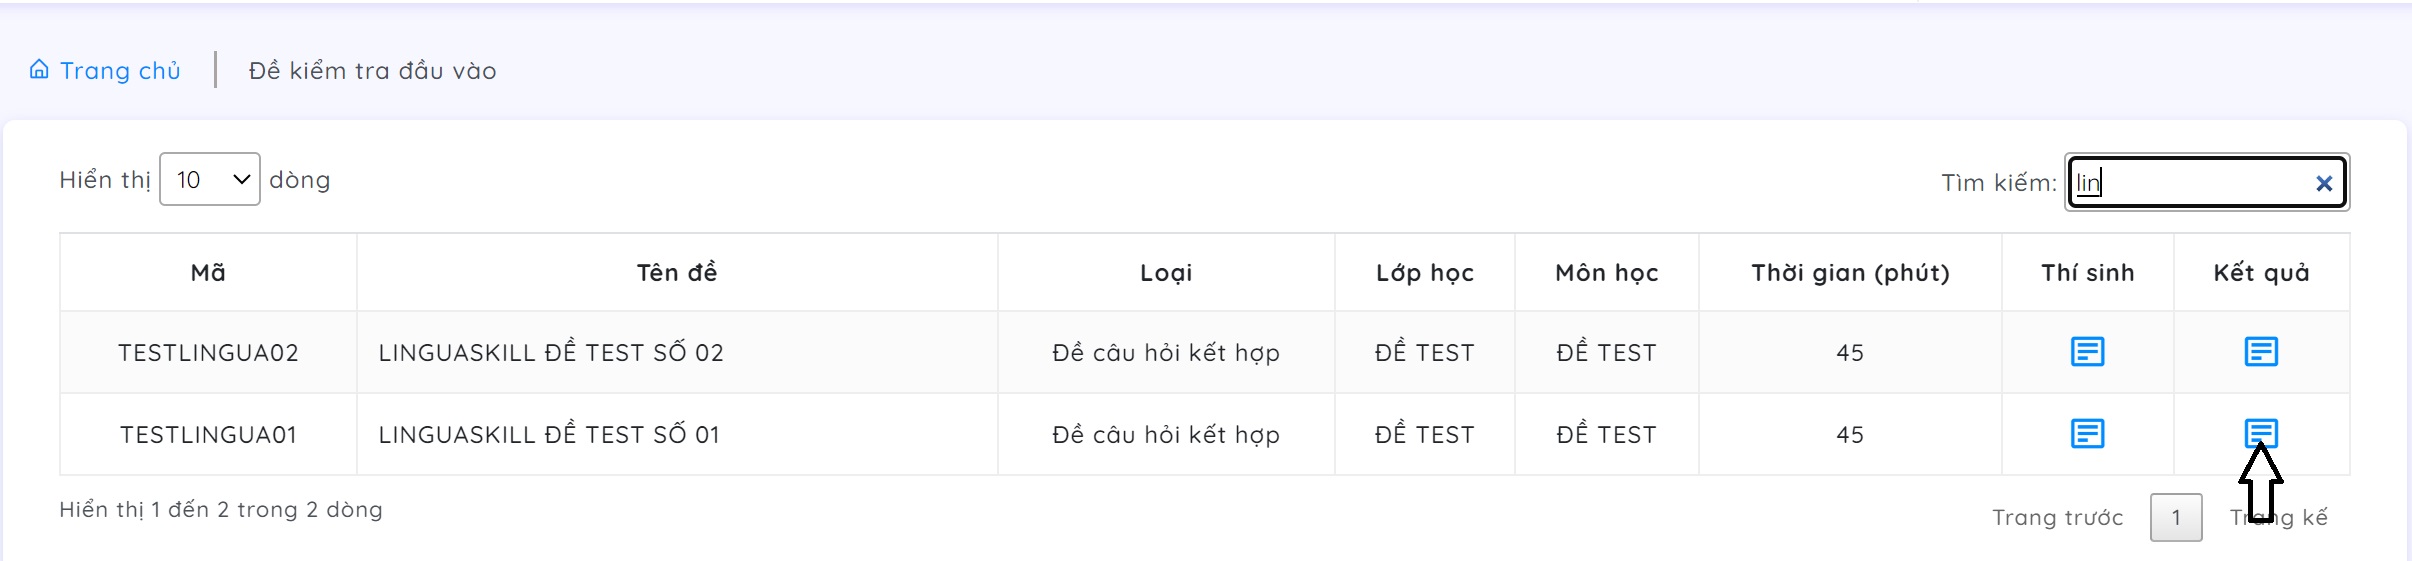Open Thí sinh list for TESTLINGUA02

click(x=2087, y=352)
